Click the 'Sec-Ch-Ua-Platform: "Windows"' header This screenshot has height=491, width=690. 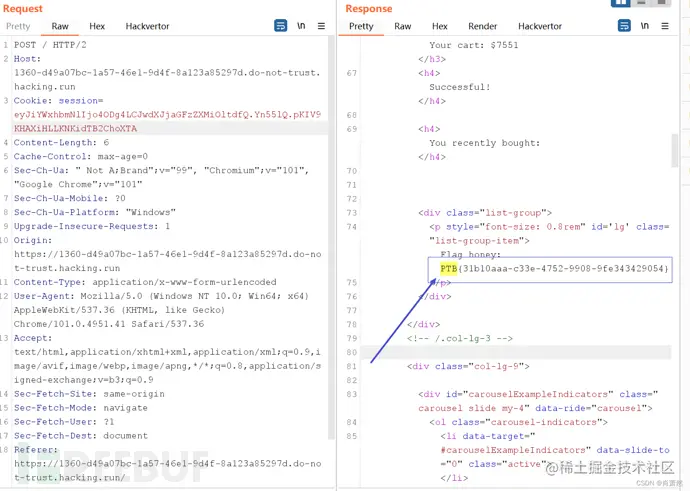click(x=95, y=213)
